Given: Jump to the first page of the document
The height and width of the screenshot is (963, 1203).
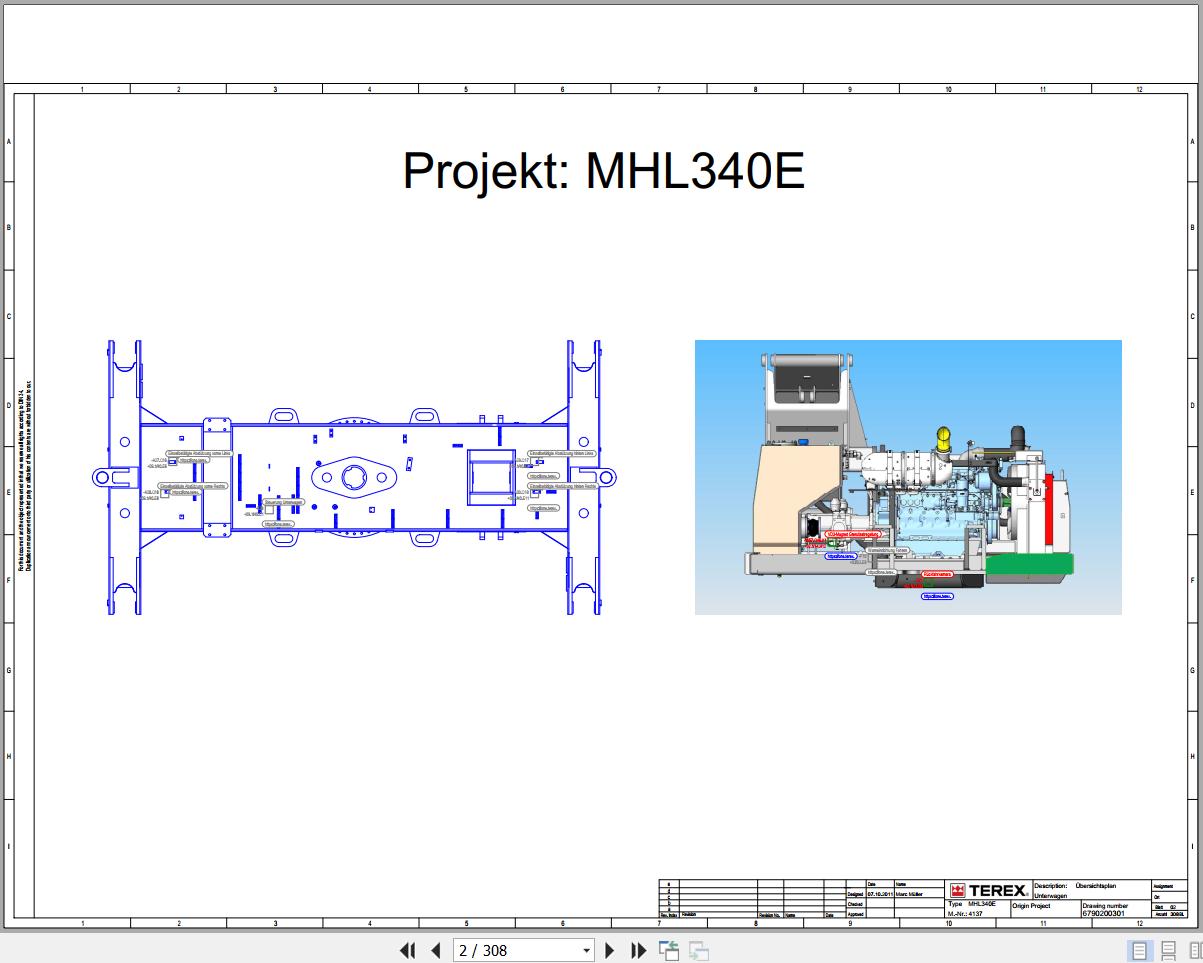Looking at the screenshot, I should 407,950.
